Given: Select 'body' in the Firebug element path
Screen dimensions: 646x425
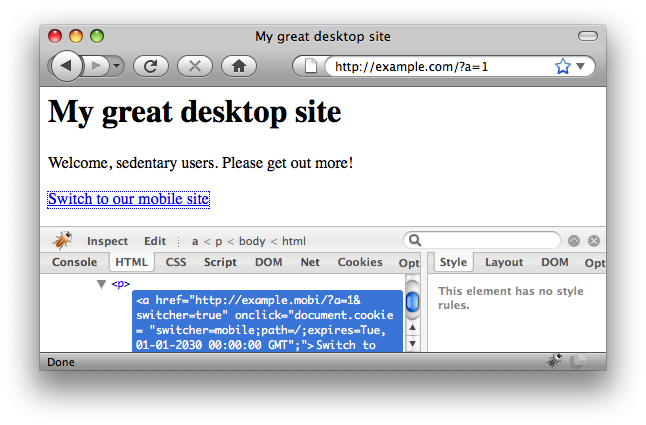Looking at the screenshot, I should 252,241.
